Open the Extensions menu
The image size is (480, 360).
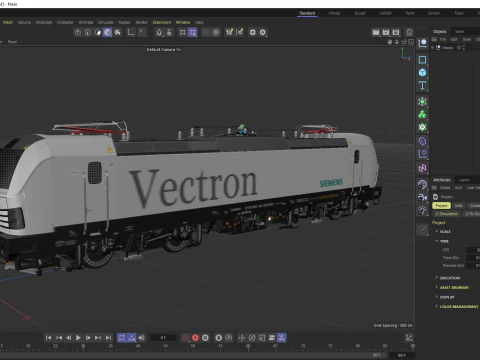click(162, 22)
